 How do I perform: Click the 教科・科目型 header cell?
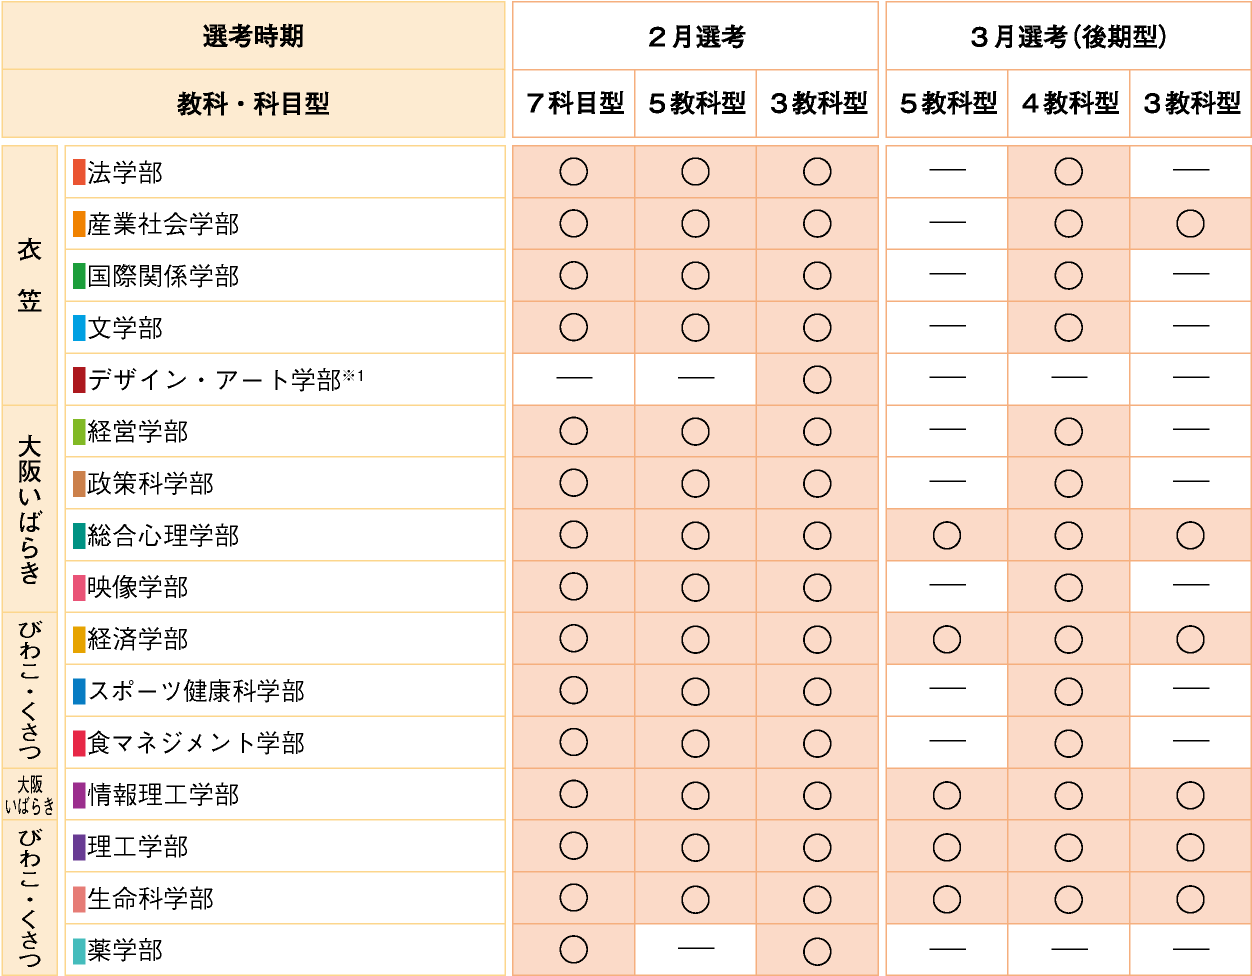click(x=253, y=103)
